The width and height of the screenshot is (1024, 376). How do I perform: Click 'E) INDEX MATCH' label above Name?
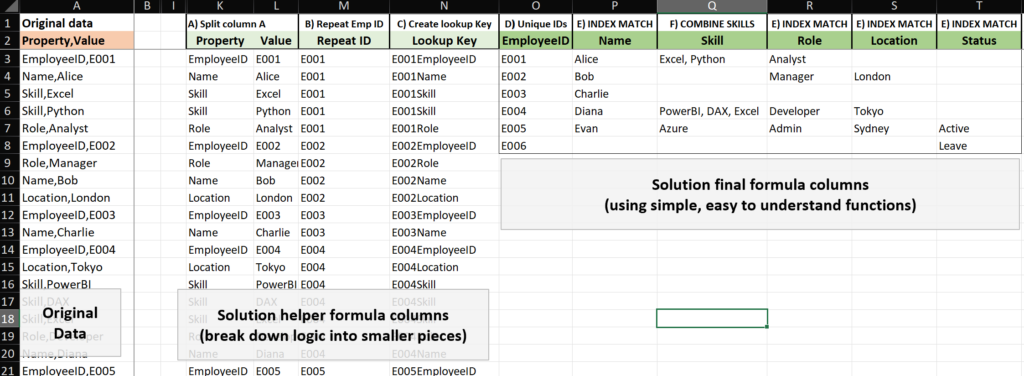(x=615, y=24)
